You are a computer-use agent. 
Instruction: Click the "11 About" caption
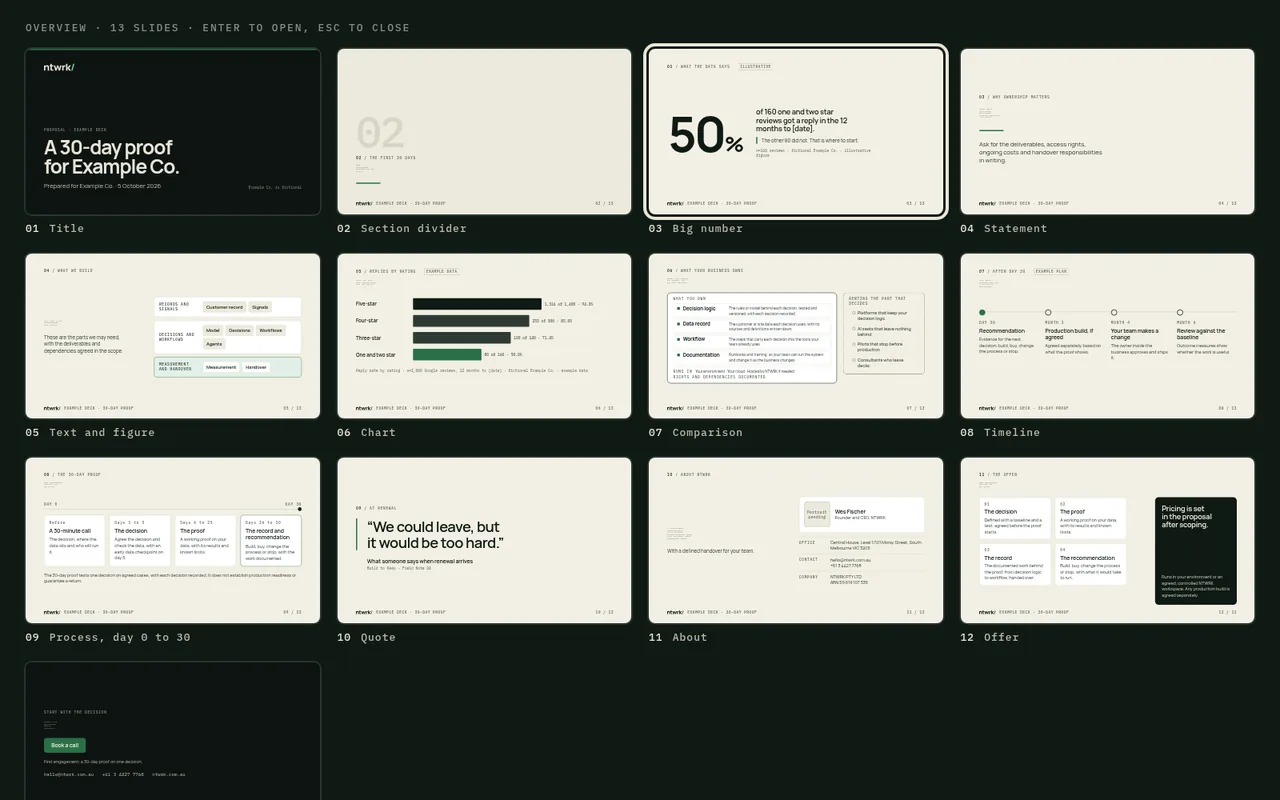point(678,637)
